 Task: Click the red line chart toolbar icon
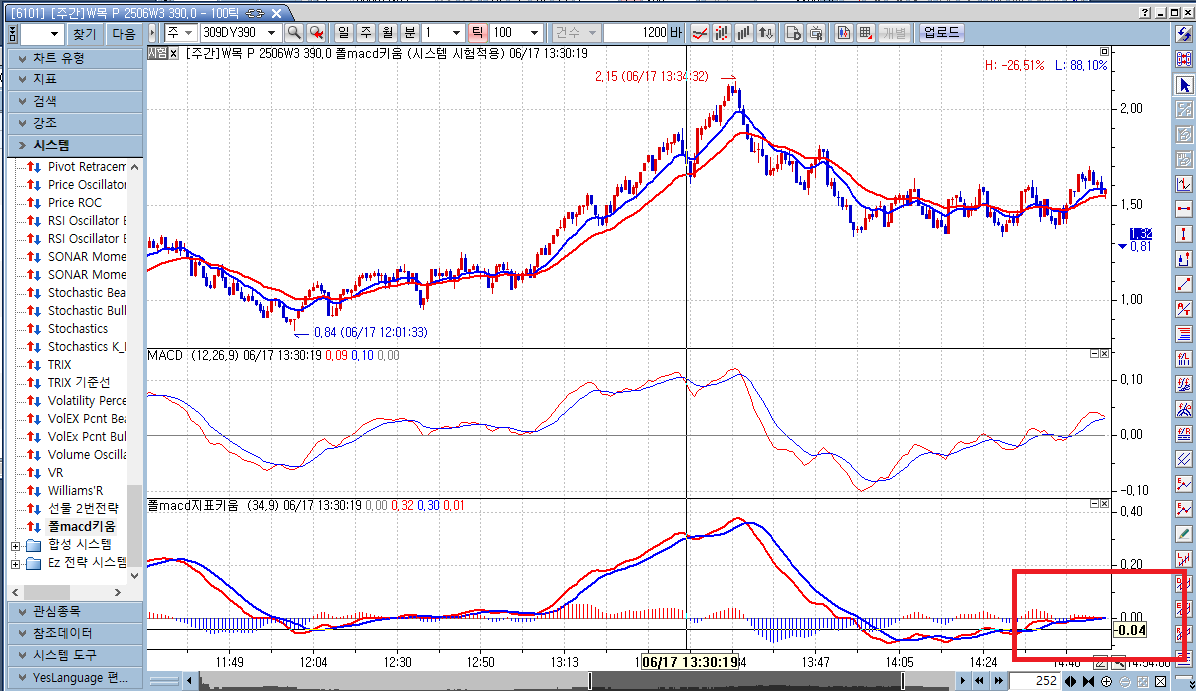(x=701, y=33)
